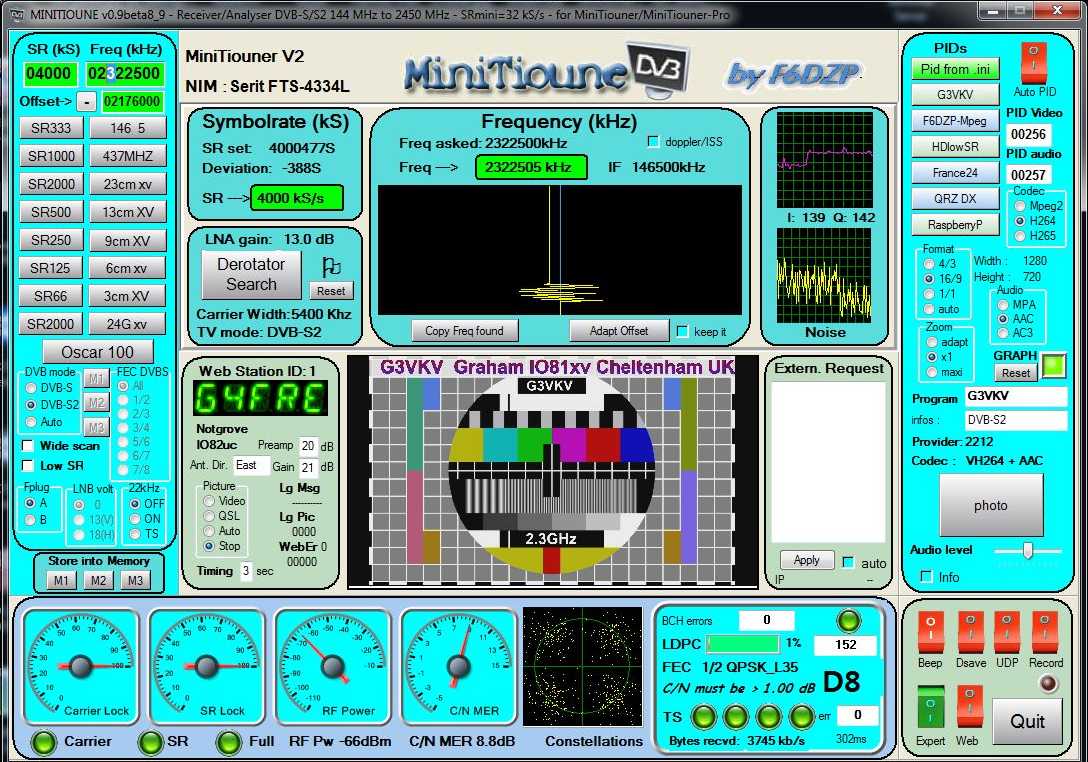Screen dimensions: 1088x762
Task: Click the SR Lock gauge
Action: (x=207, y=667)
